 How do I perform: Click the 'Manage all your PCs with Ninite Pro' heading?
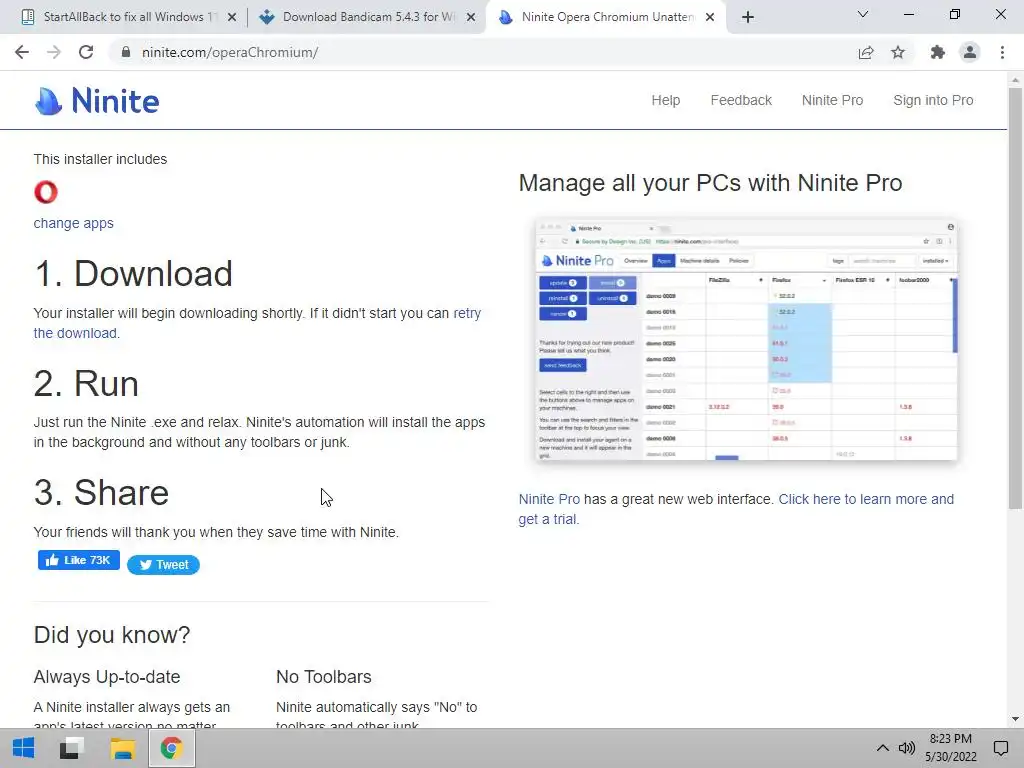(711, 183)
